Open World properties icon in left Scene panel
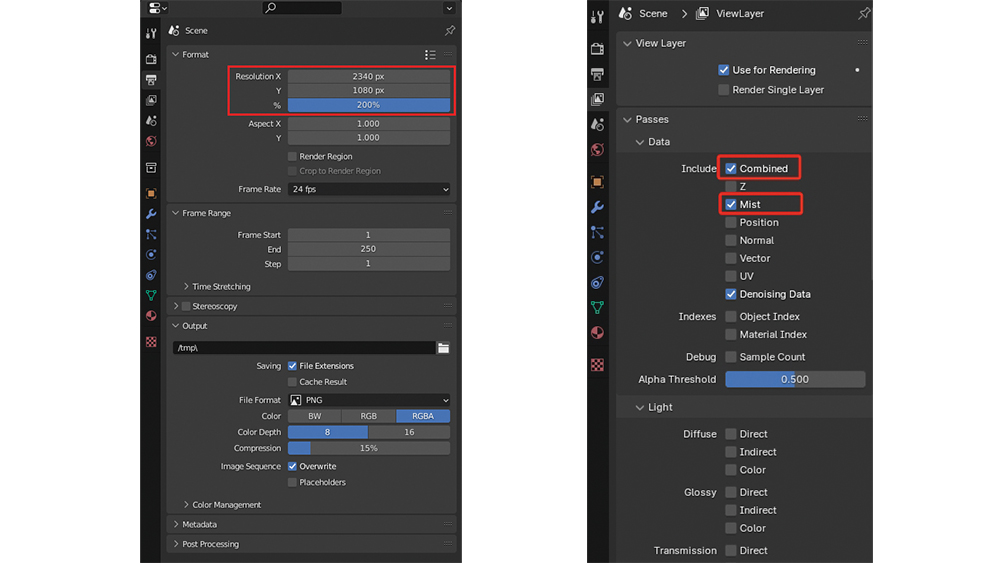This screenshot has width=1000, height=563. (151, 142)
